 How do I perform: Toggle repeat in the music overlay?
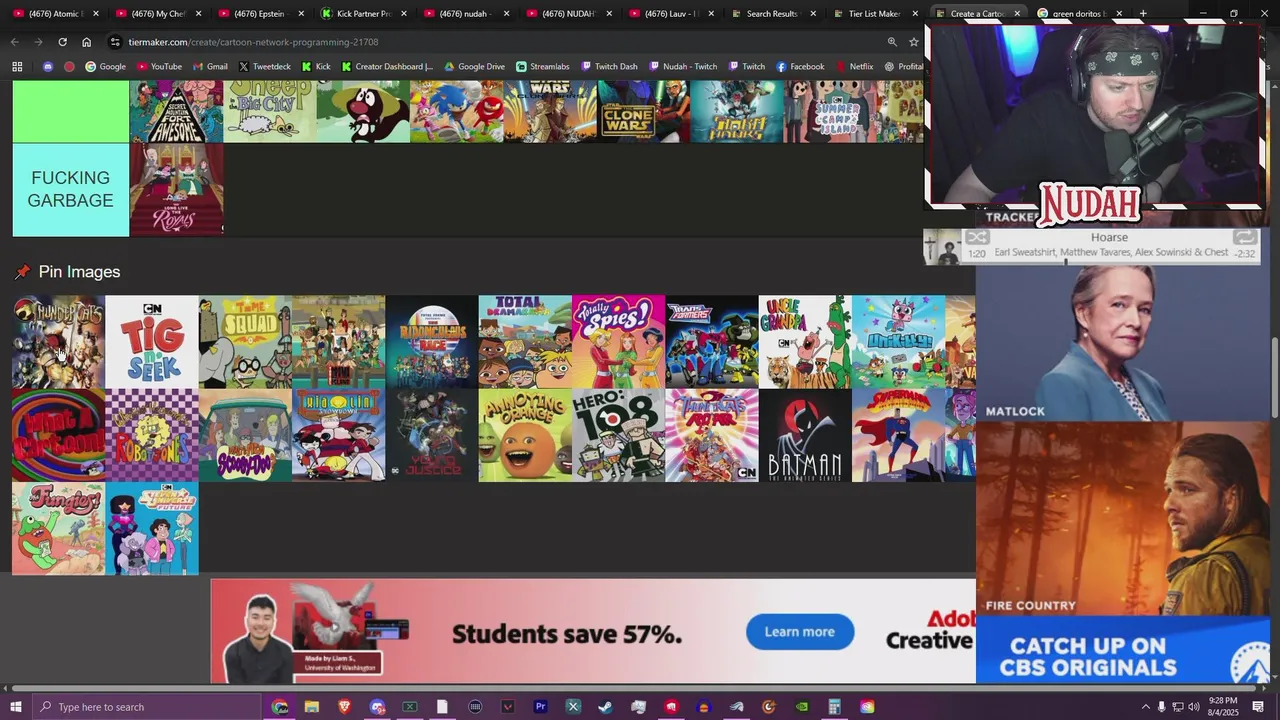tap(1245, 238)
